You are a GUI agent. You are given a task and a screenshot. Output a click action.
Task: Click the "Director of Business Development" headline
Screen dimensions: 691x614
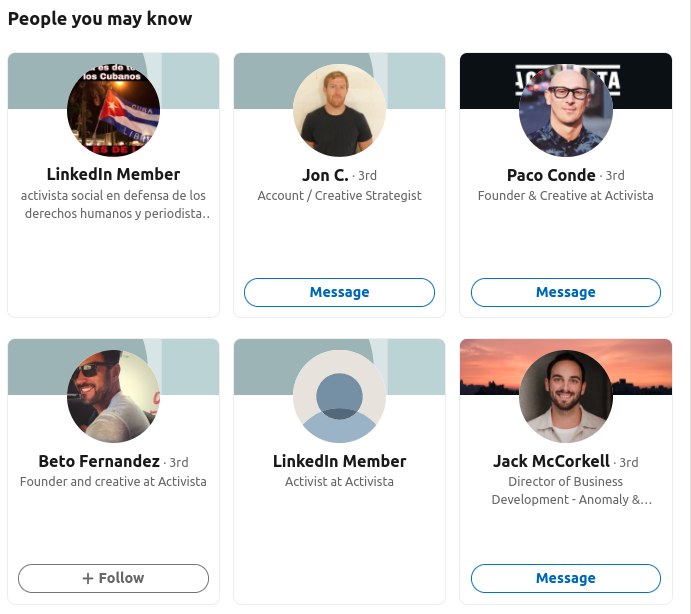click(566, 490)
